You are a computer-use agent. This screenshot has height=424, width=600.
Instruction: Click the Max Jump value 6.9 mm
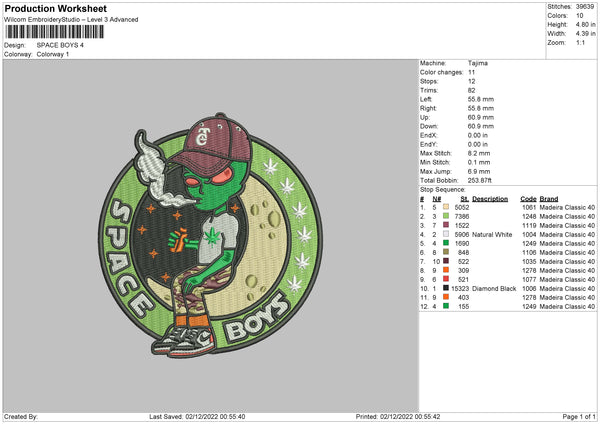tap(479, 171)
